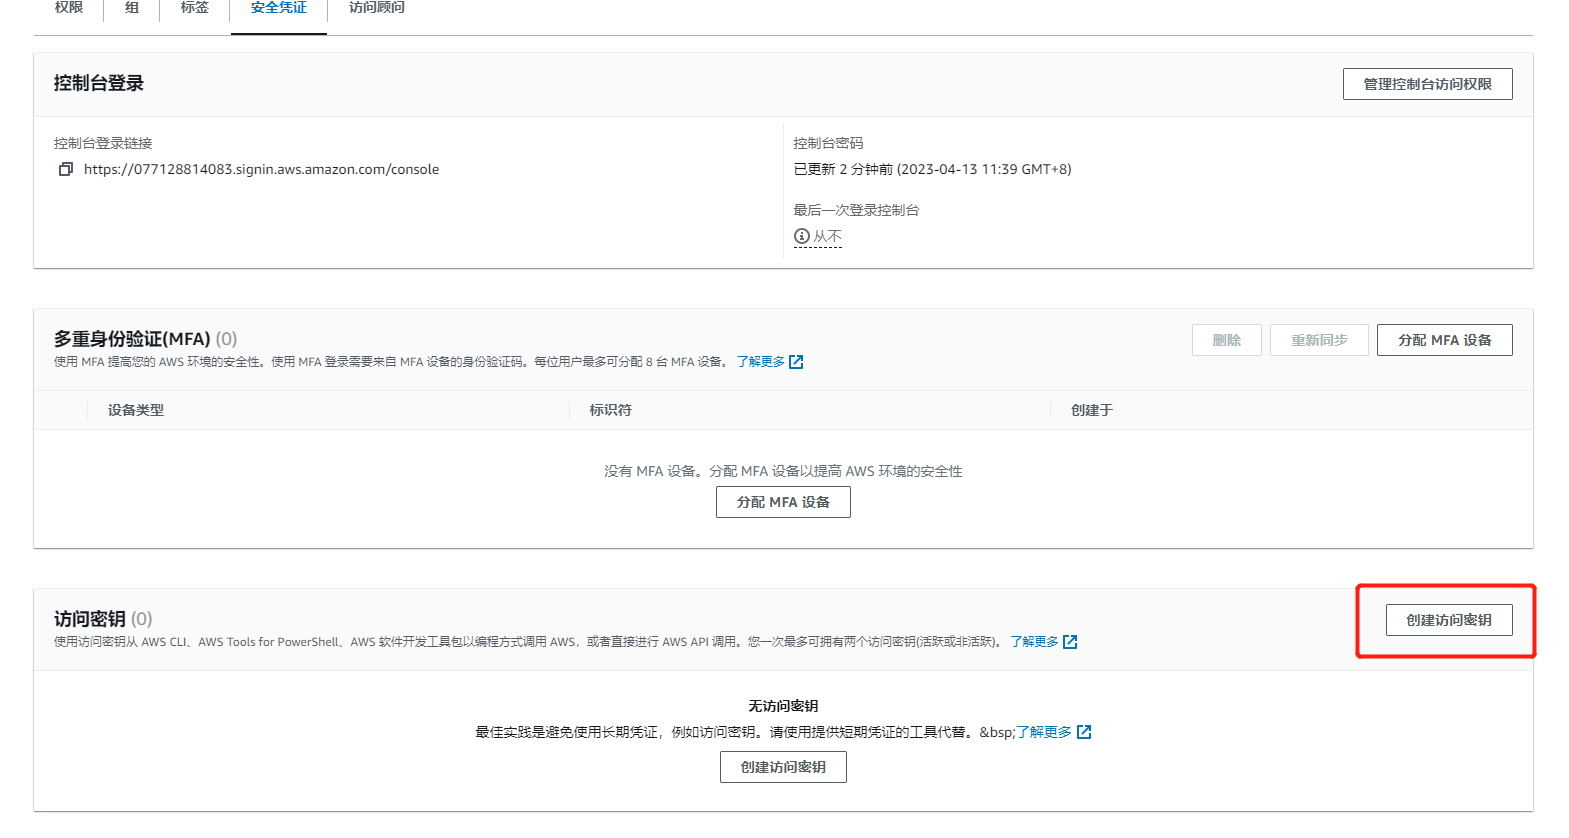Click the console sign-in URL text
1569x838 pixels.
(261, 169)
